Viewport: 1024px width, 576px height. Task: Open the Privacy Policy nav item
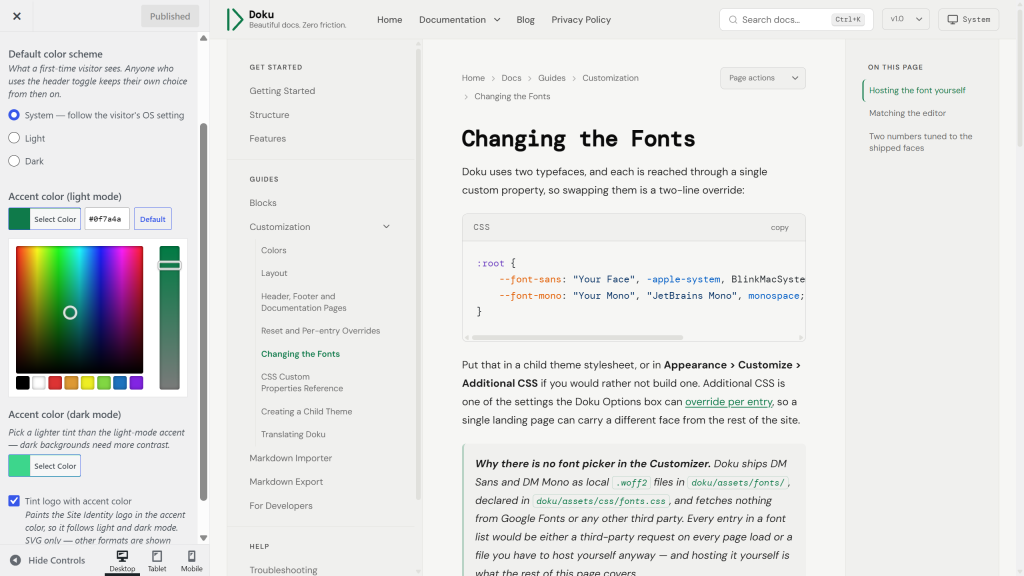(581, 20)
